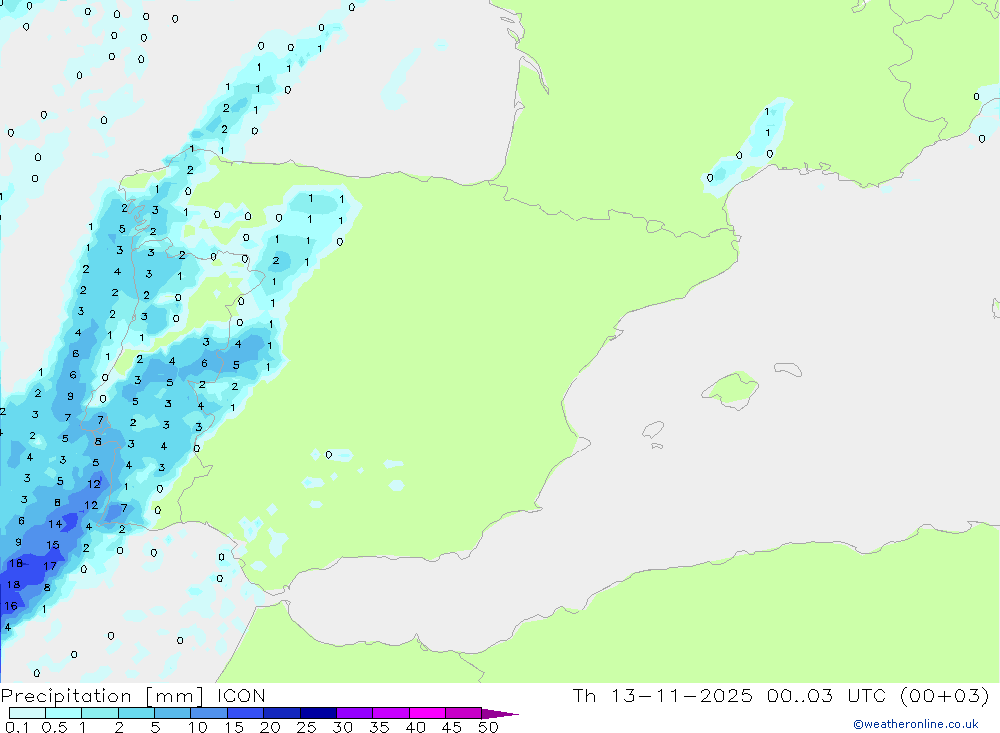Click the "ICON" model name label

click(241, 695)
